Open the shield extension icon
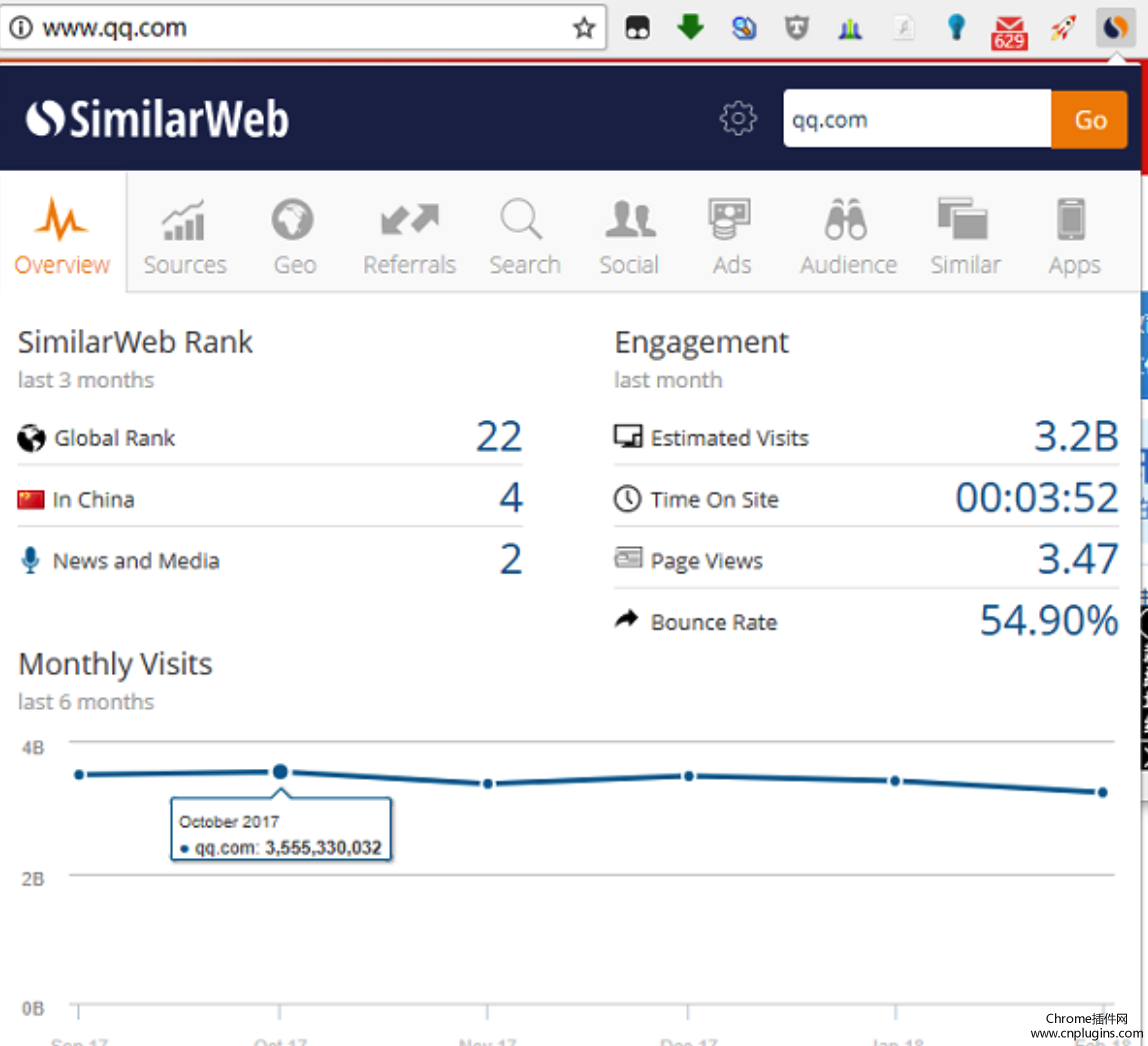 point(797,29)
